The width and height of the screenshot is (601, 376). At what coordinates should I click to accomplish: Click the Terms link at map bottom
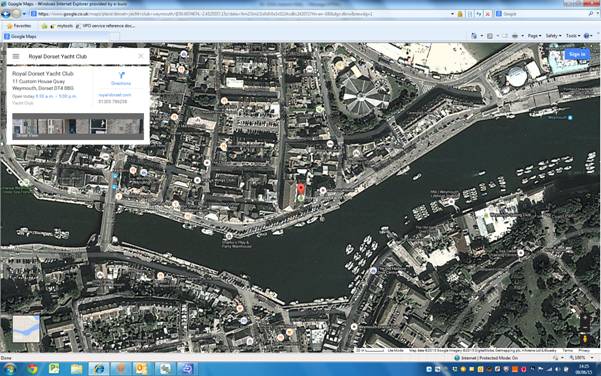(568, 350)
